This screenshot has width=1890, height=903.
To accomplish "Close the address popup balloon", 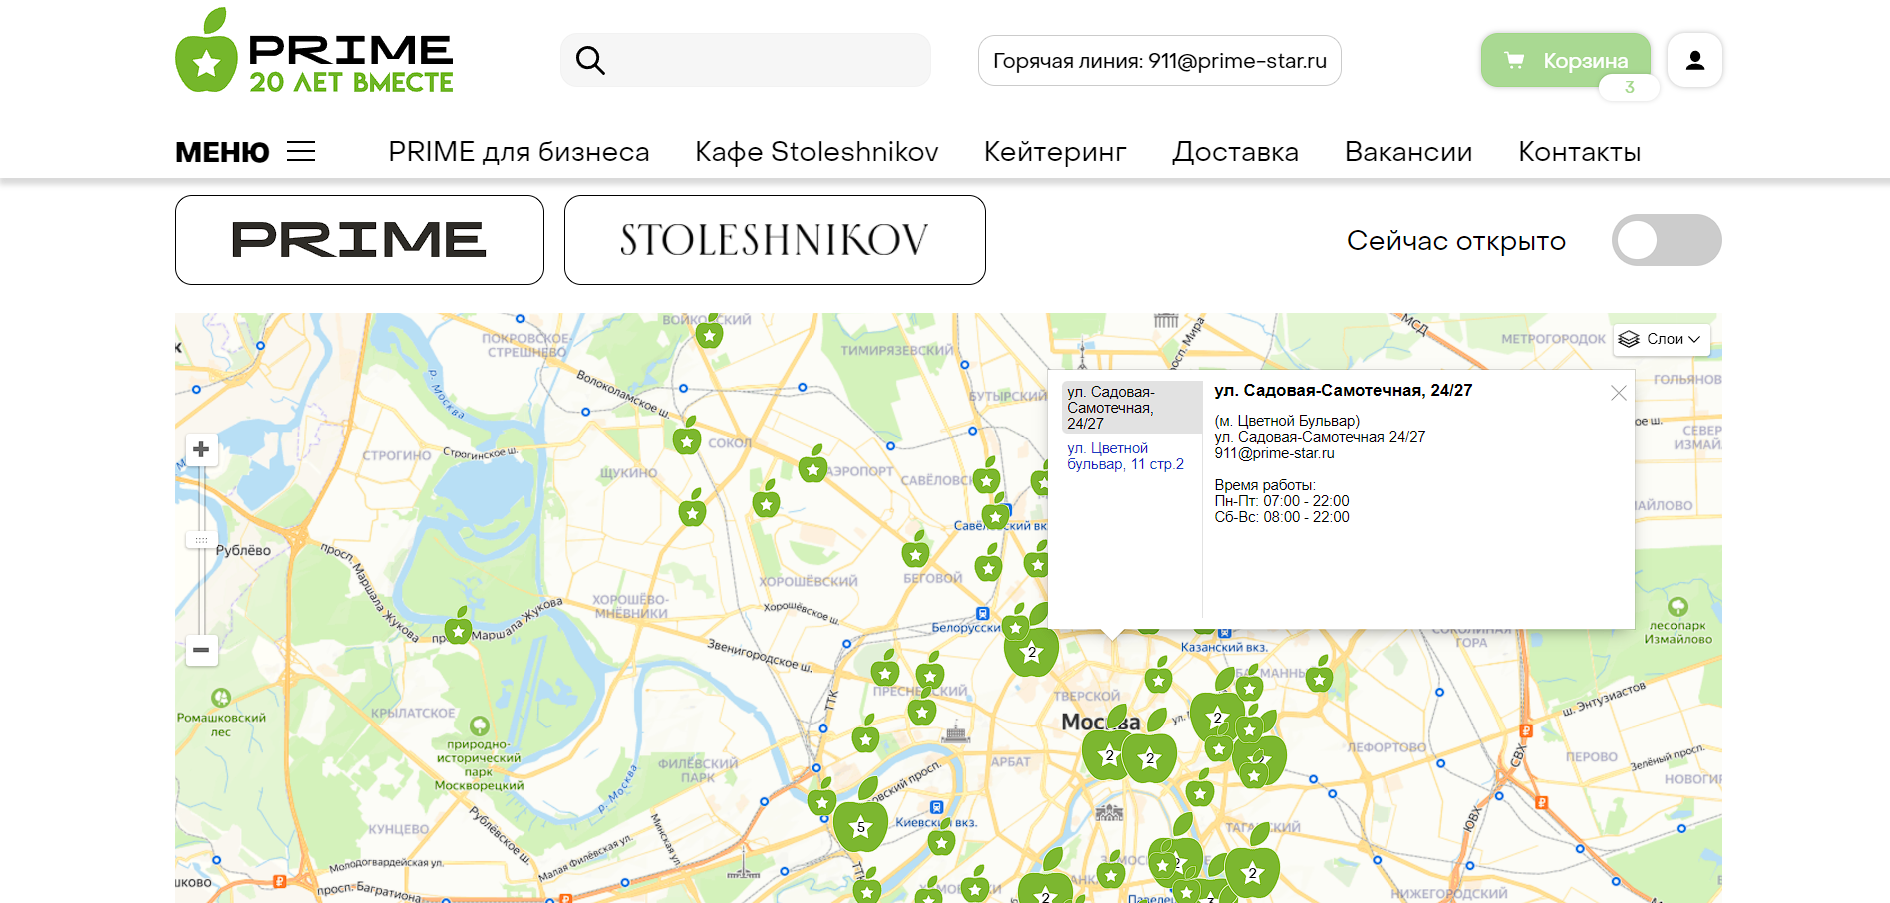I will (x=1618, y=393).
